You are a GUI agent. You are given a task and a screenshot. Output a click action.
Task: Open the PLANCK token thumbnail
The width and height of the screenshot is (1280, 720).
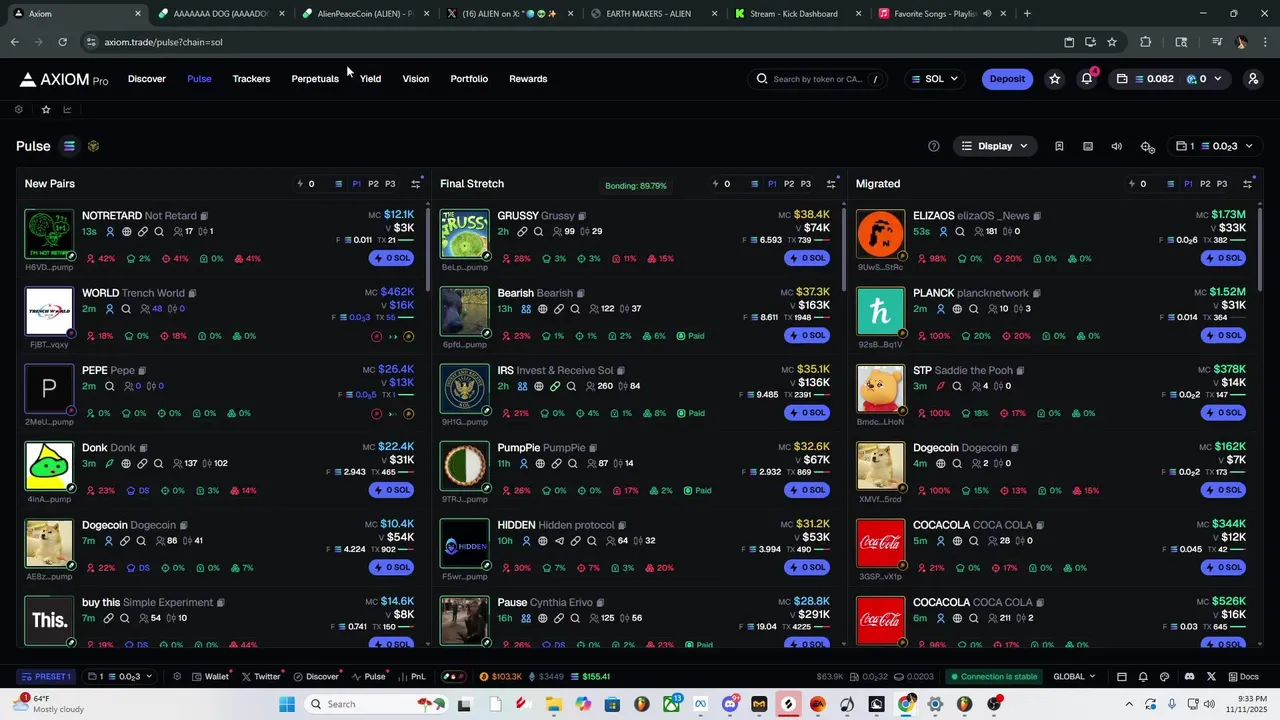pyautogui.click(x=880, y=312)
